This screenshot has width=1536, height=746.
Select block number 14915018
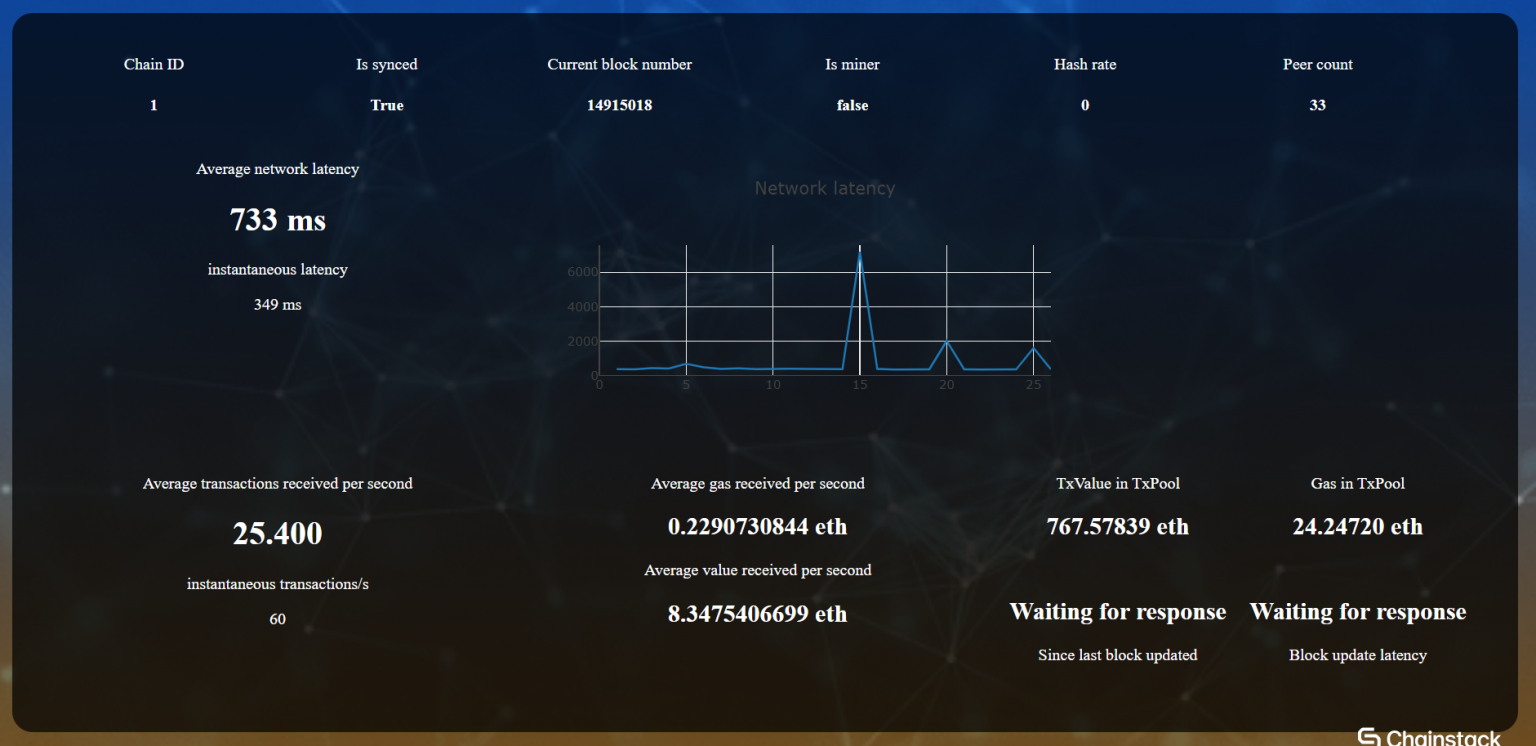coord(620,105)
